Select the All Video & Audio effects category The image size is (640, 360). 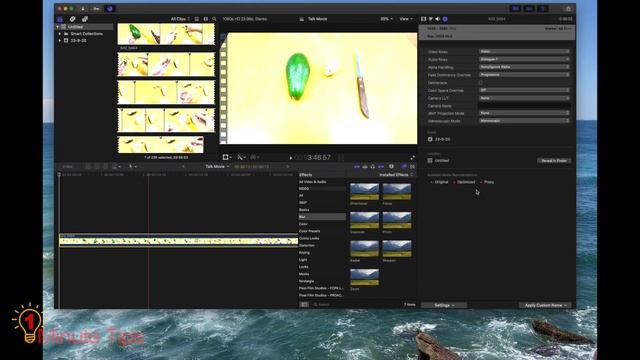[313, 182]
